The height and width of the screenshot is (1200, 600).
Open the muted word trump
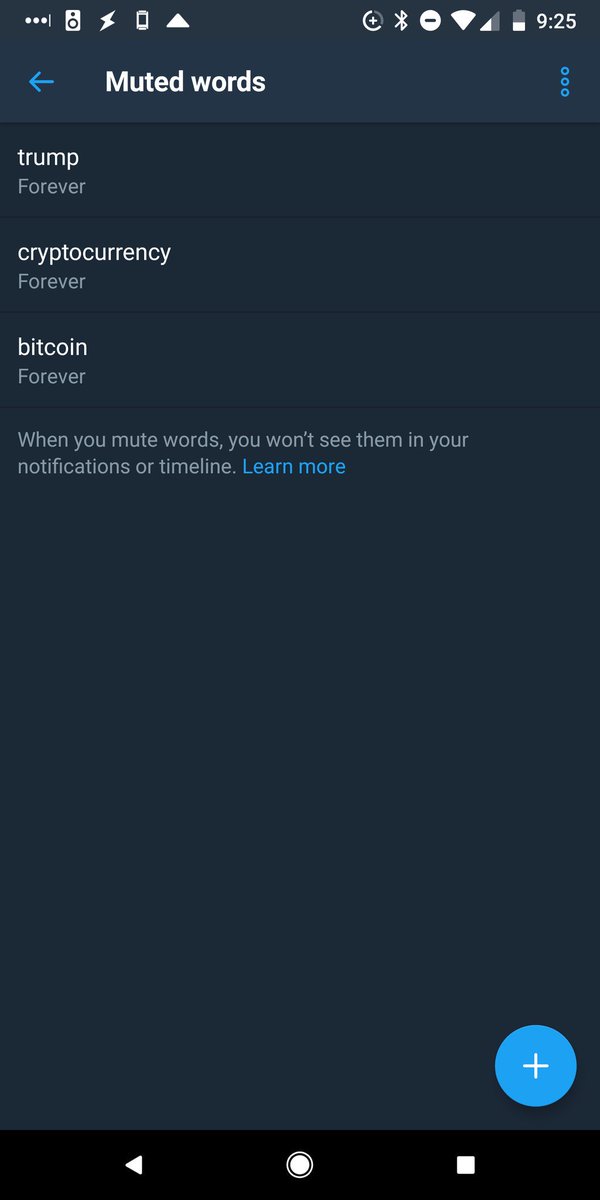point(300,170)
